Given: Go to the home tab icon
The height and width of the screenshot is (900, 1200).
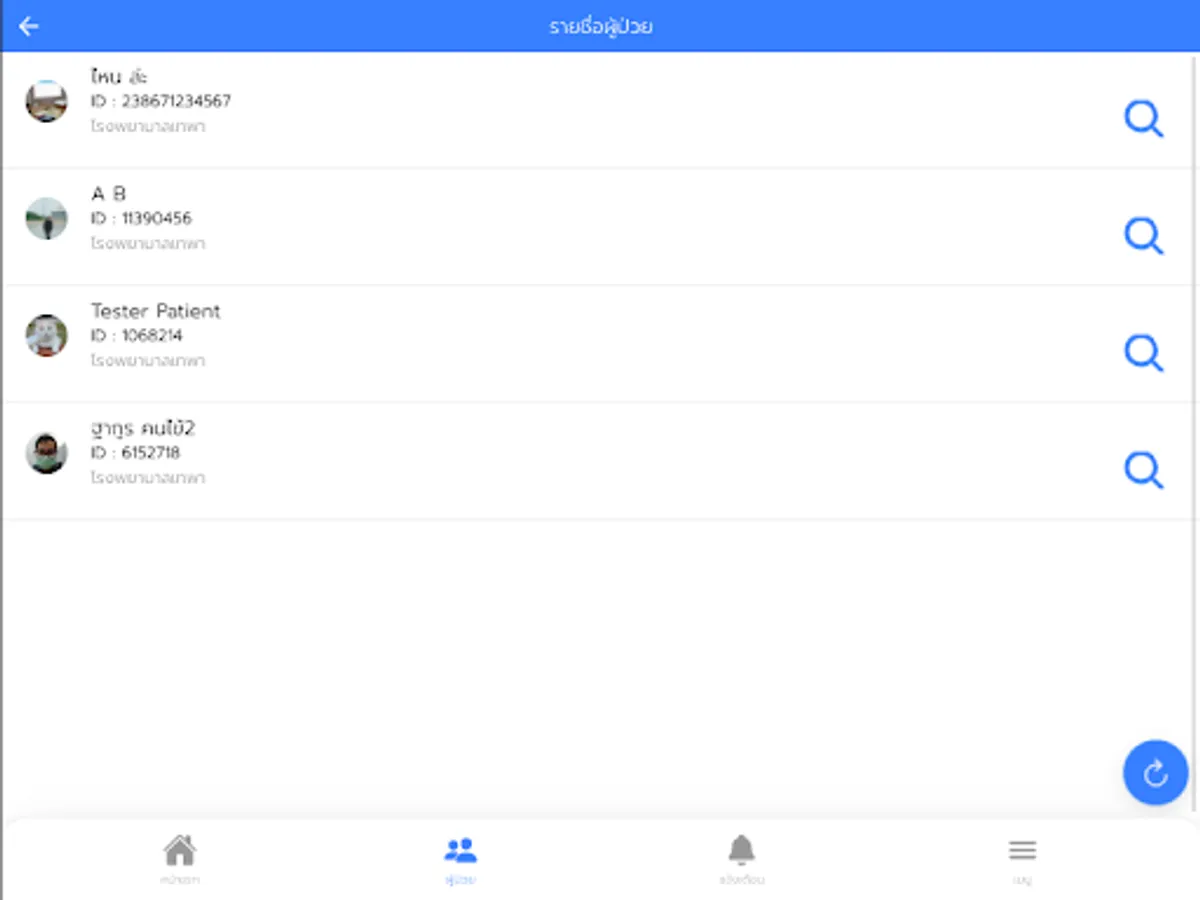Looking at the screenshot, I should click(x=180, y=851).
